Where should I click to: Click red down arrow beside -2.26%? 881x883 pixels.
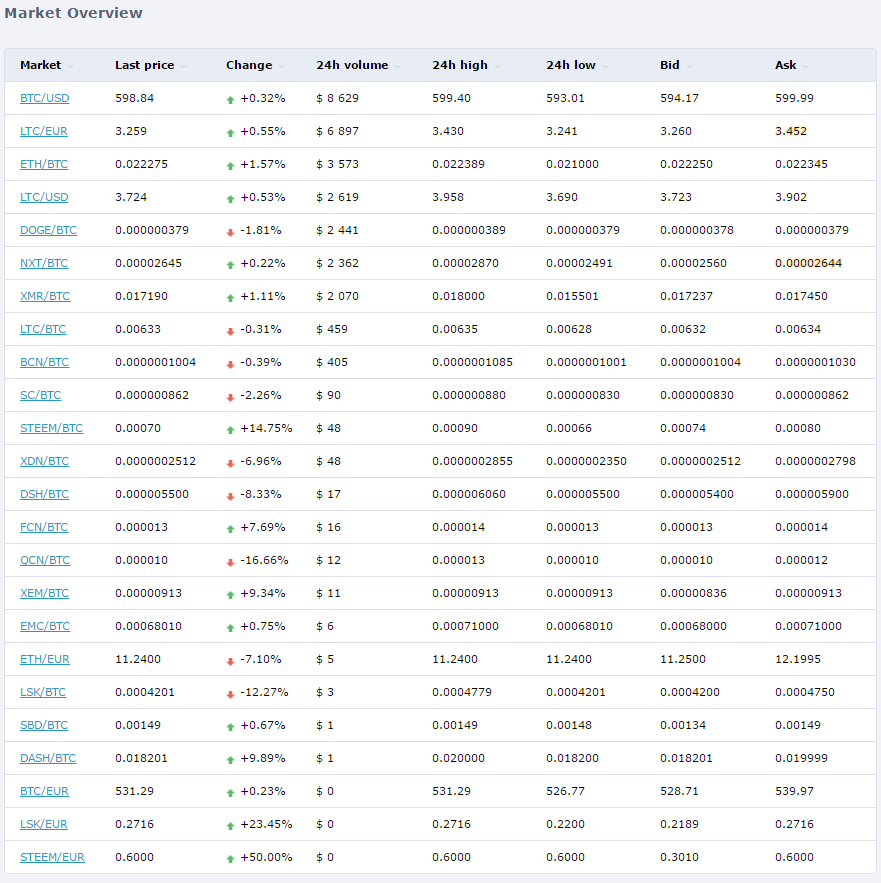(230, 398)
